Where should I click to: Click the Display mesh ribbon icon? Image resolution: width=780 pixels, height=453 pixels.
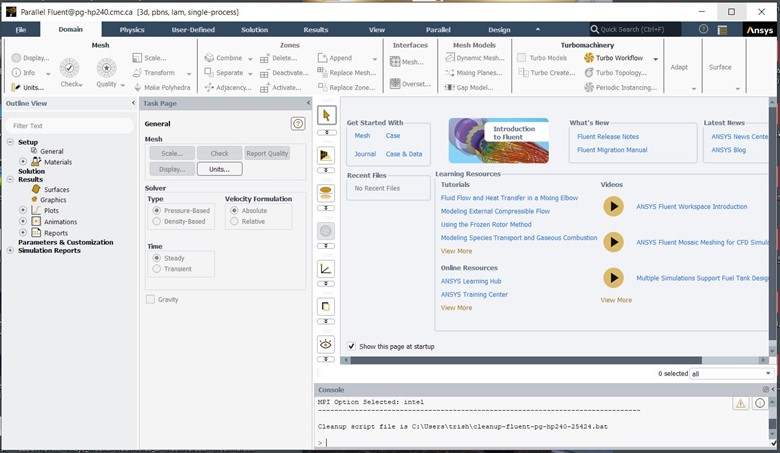click(30, 58)
